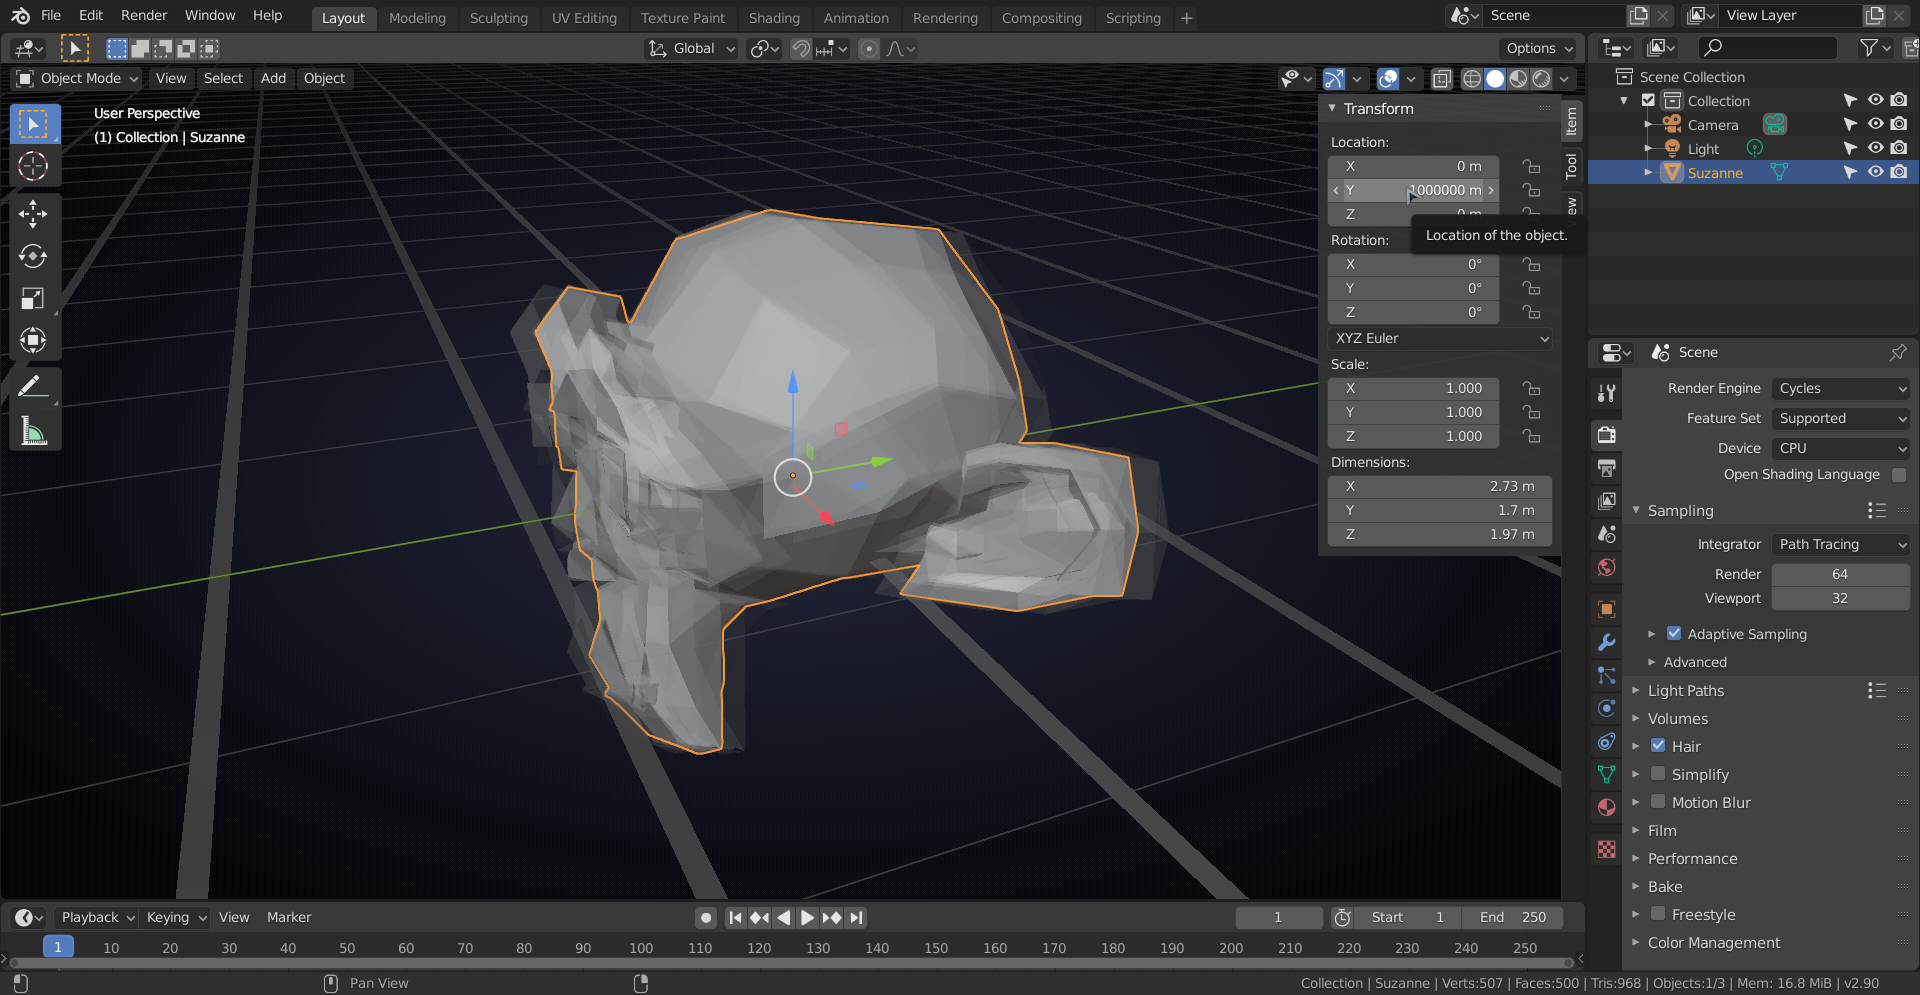Click the Add menu button in viewport
This screenshot has height=995, width=1920.
point(273,78)
